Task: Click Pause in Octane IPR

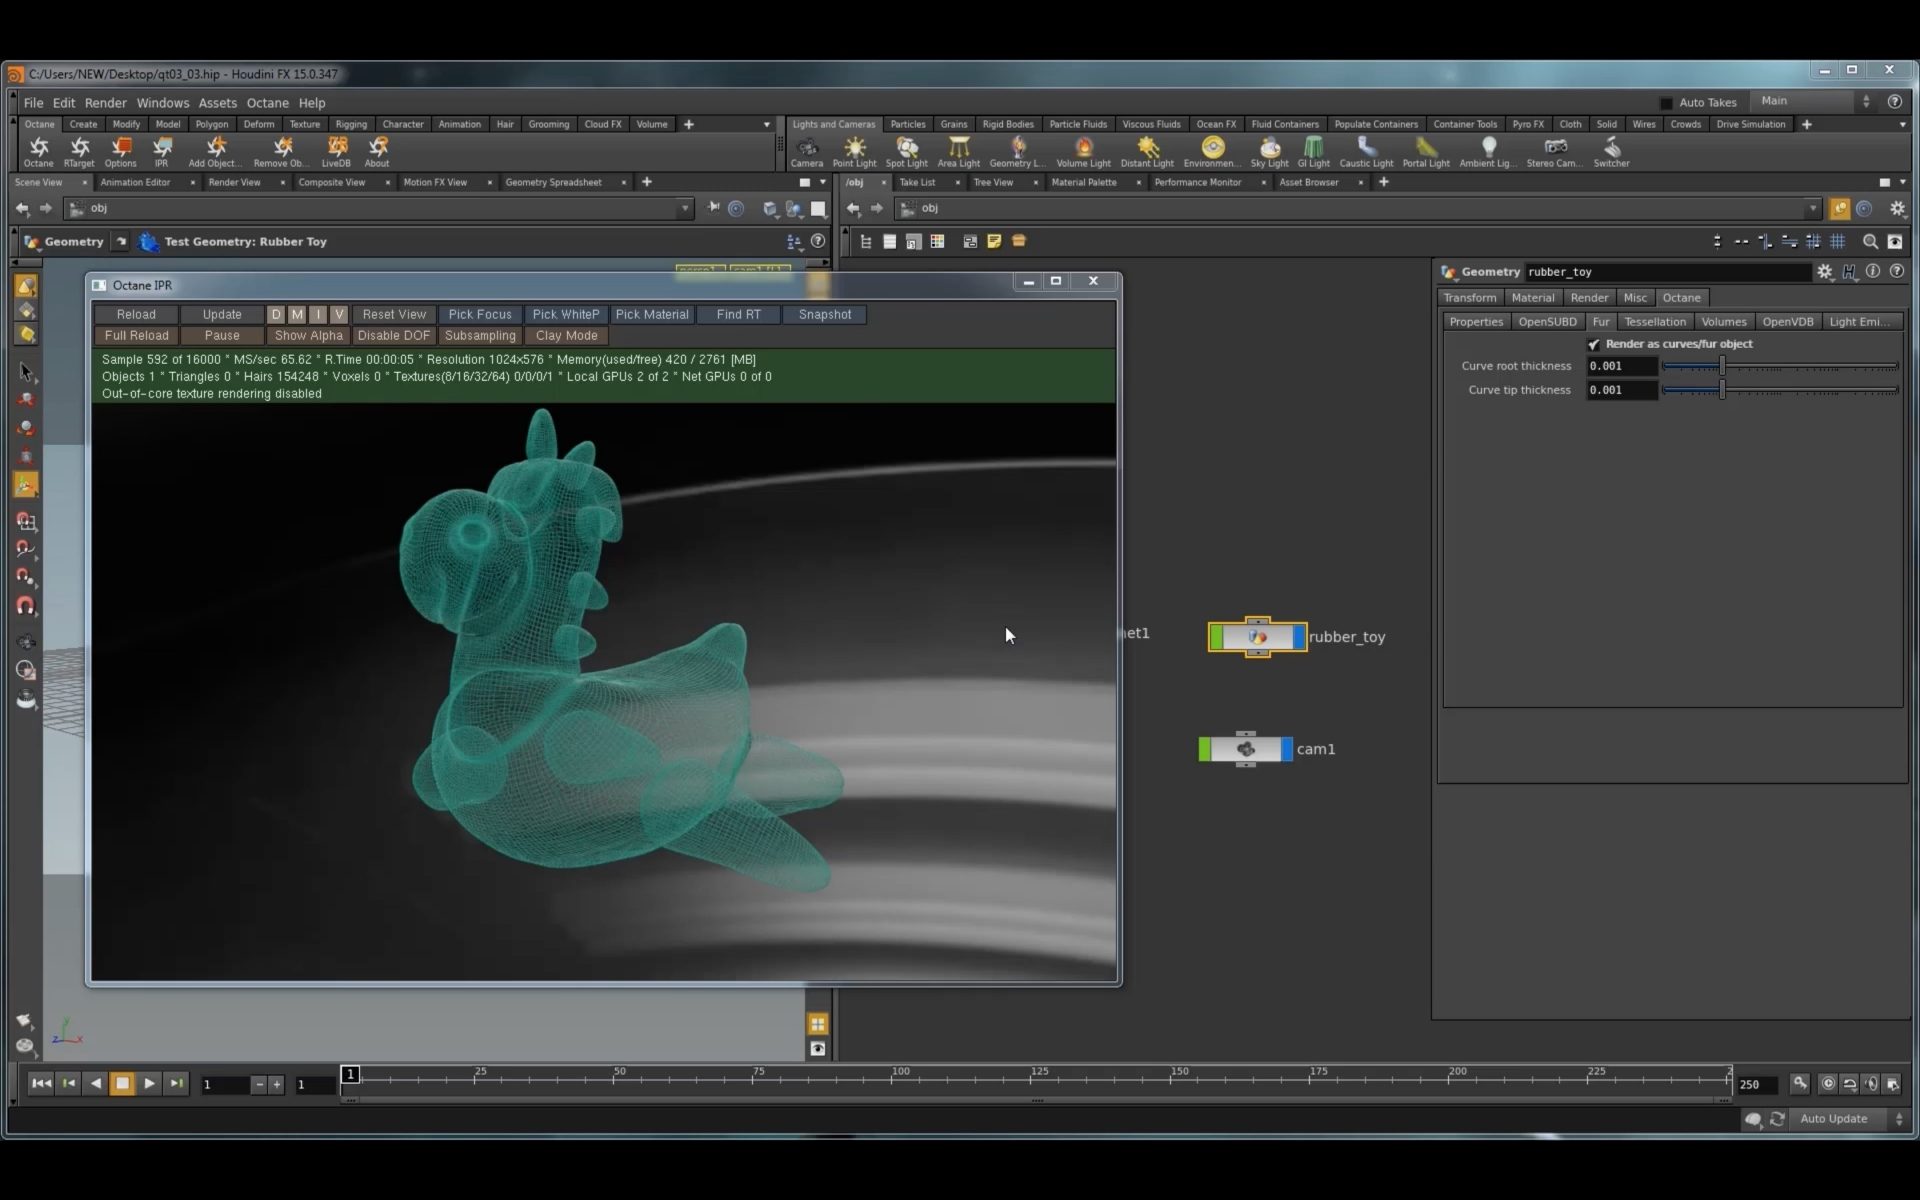Action: click(222, 336)
